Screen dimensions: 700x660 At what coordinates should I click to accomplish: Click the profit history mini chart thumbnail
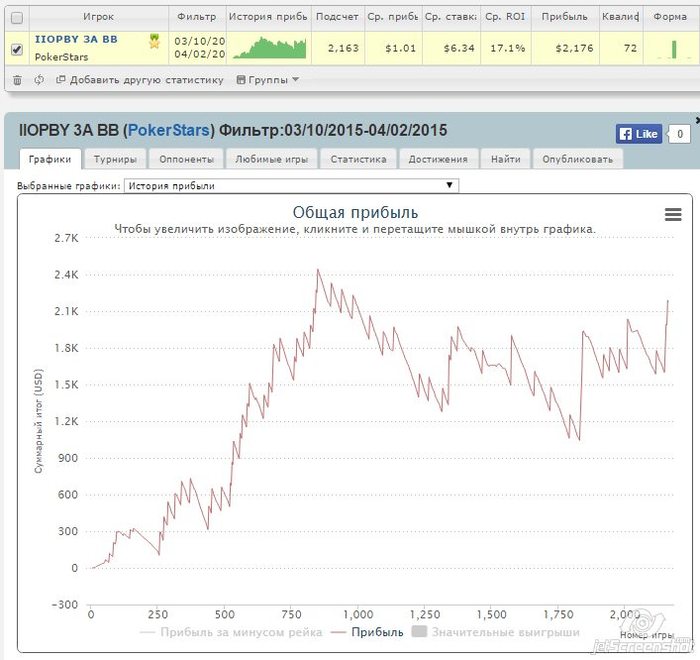[x=269, y=48]
